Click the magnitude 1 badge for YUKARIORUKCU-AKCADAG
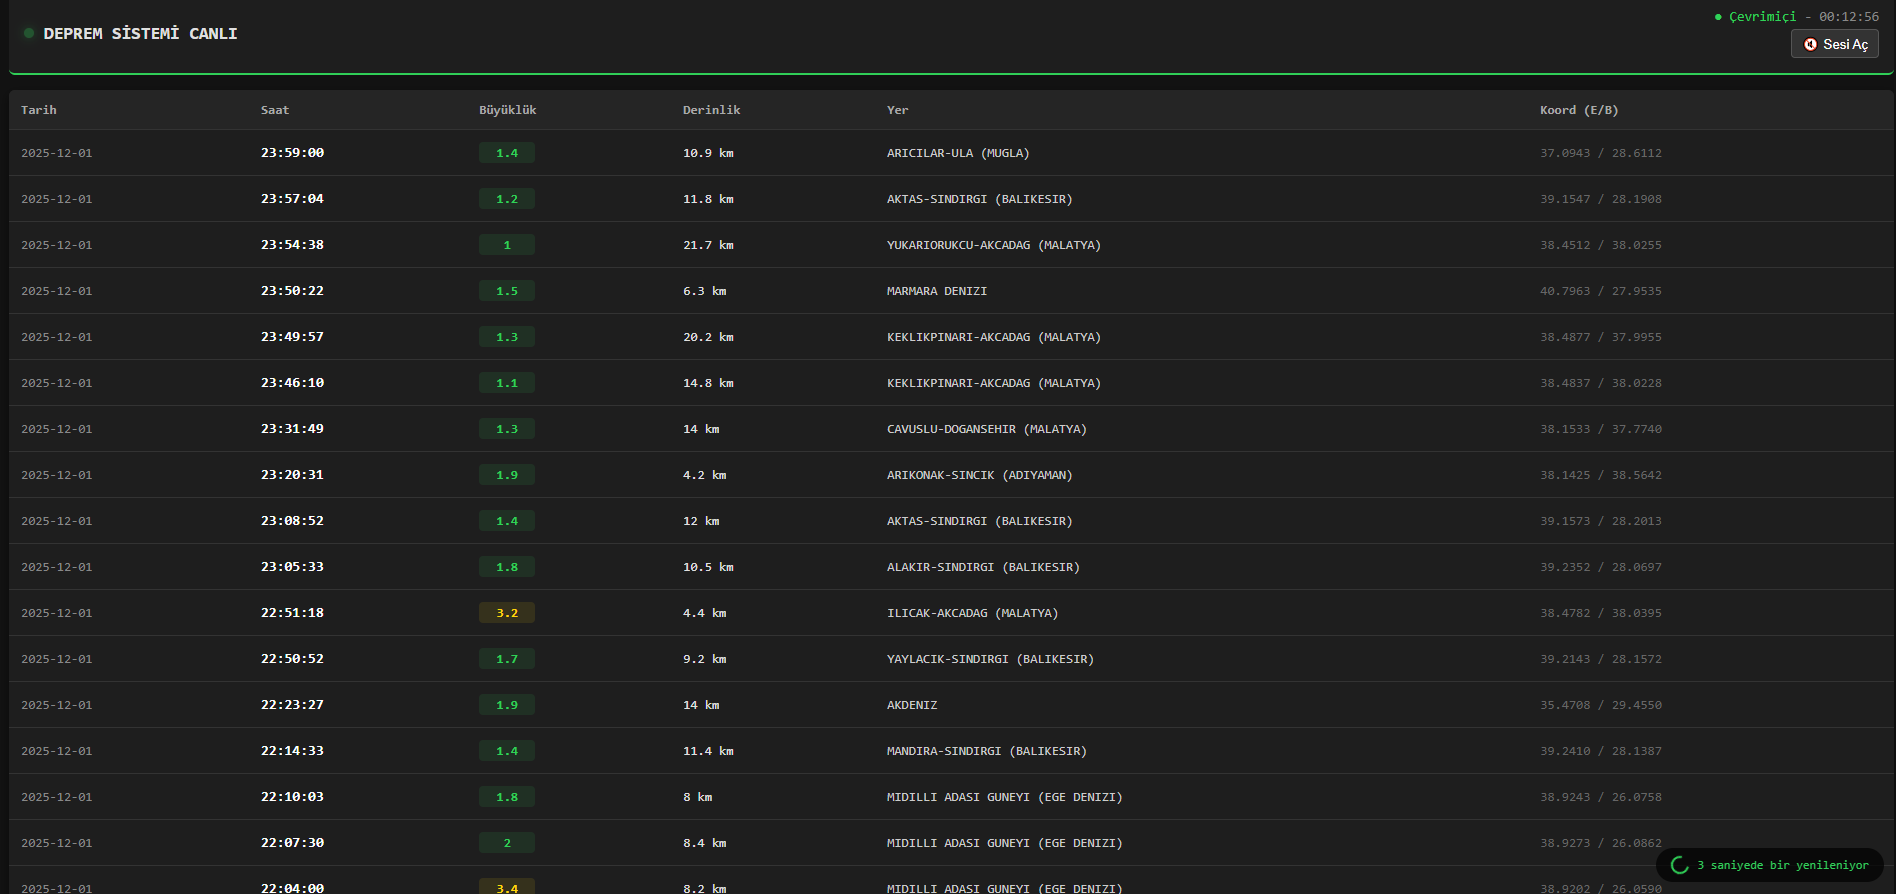The image size is (1896, 894). [x=507, y=245]
